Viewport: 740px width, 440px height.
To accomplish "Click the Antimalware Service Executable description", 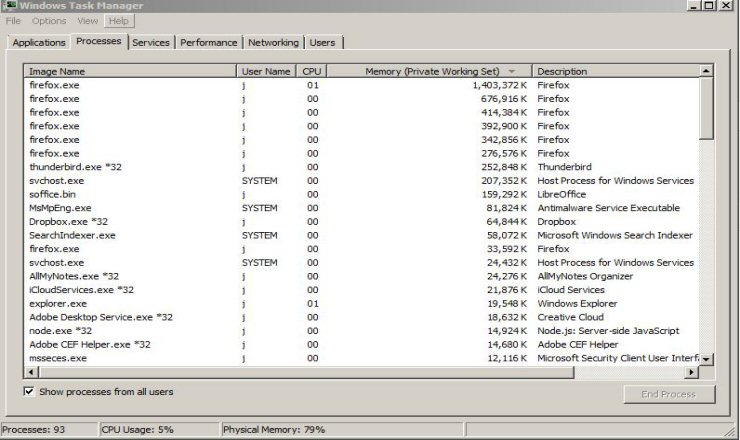I will pos(608,208).
